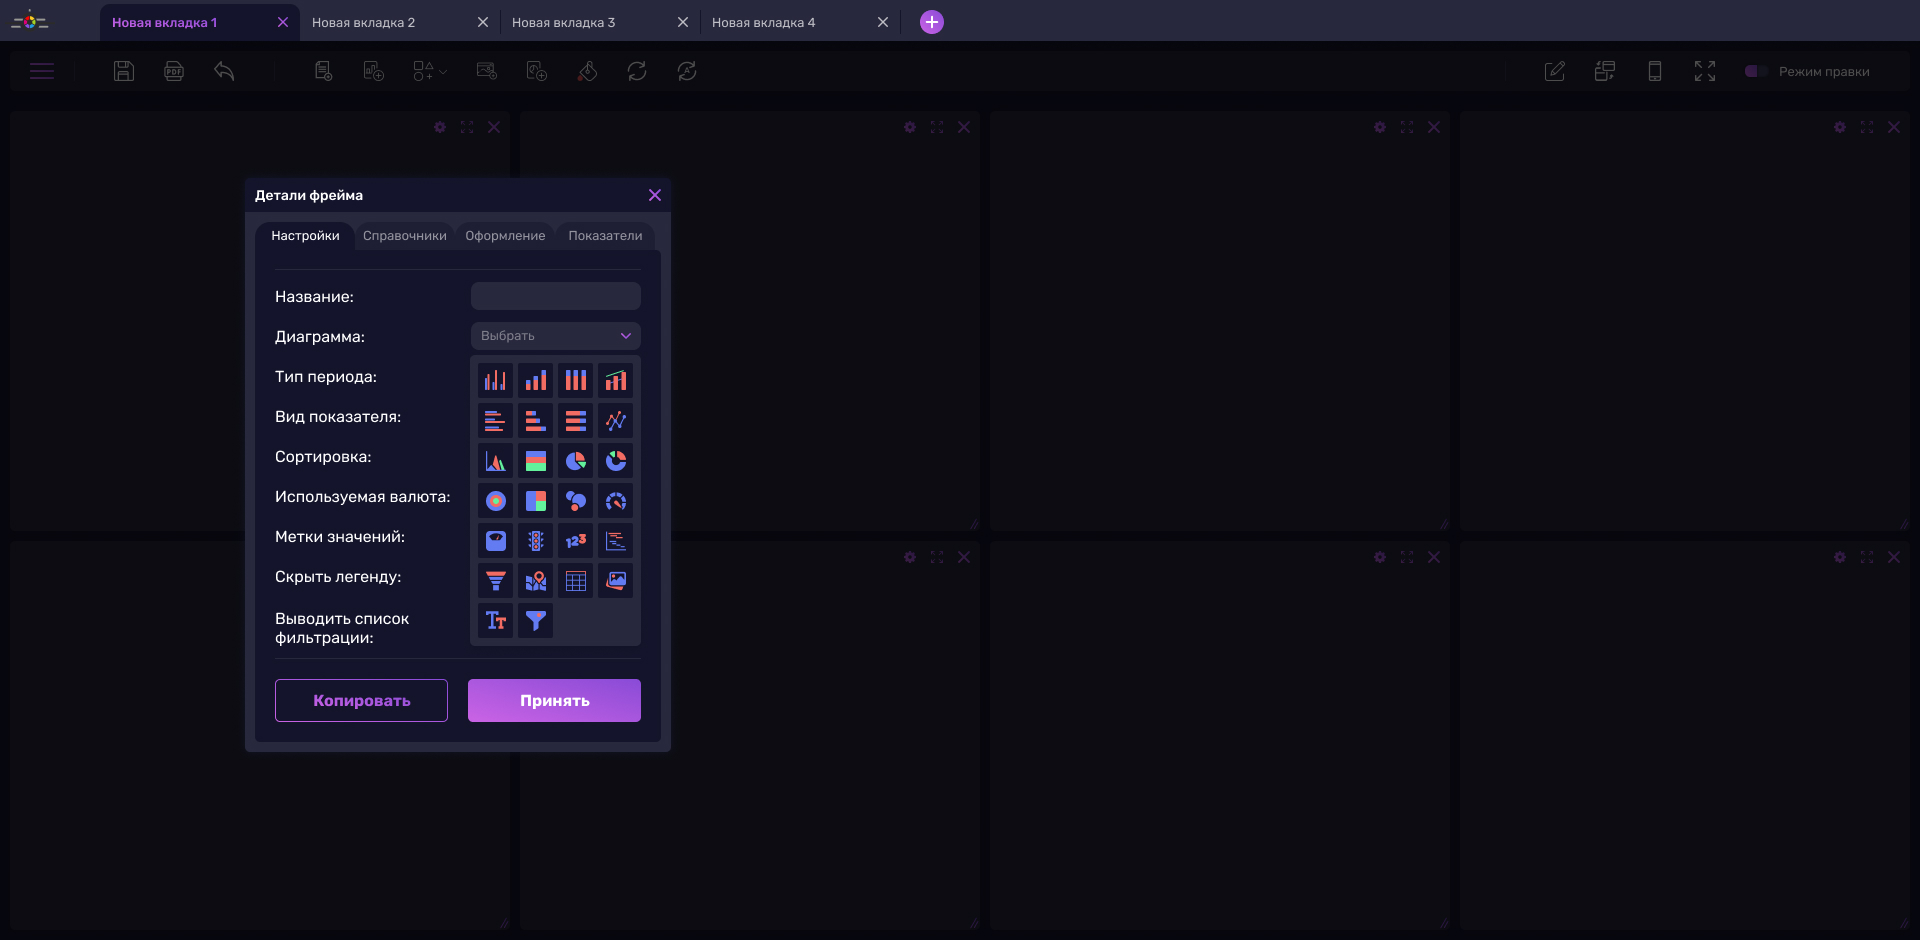This screenshot has width=1920, height=940.
Task: Click the fullscreen expand arrows in toolbar
Action: click(x=1705, y=71)
